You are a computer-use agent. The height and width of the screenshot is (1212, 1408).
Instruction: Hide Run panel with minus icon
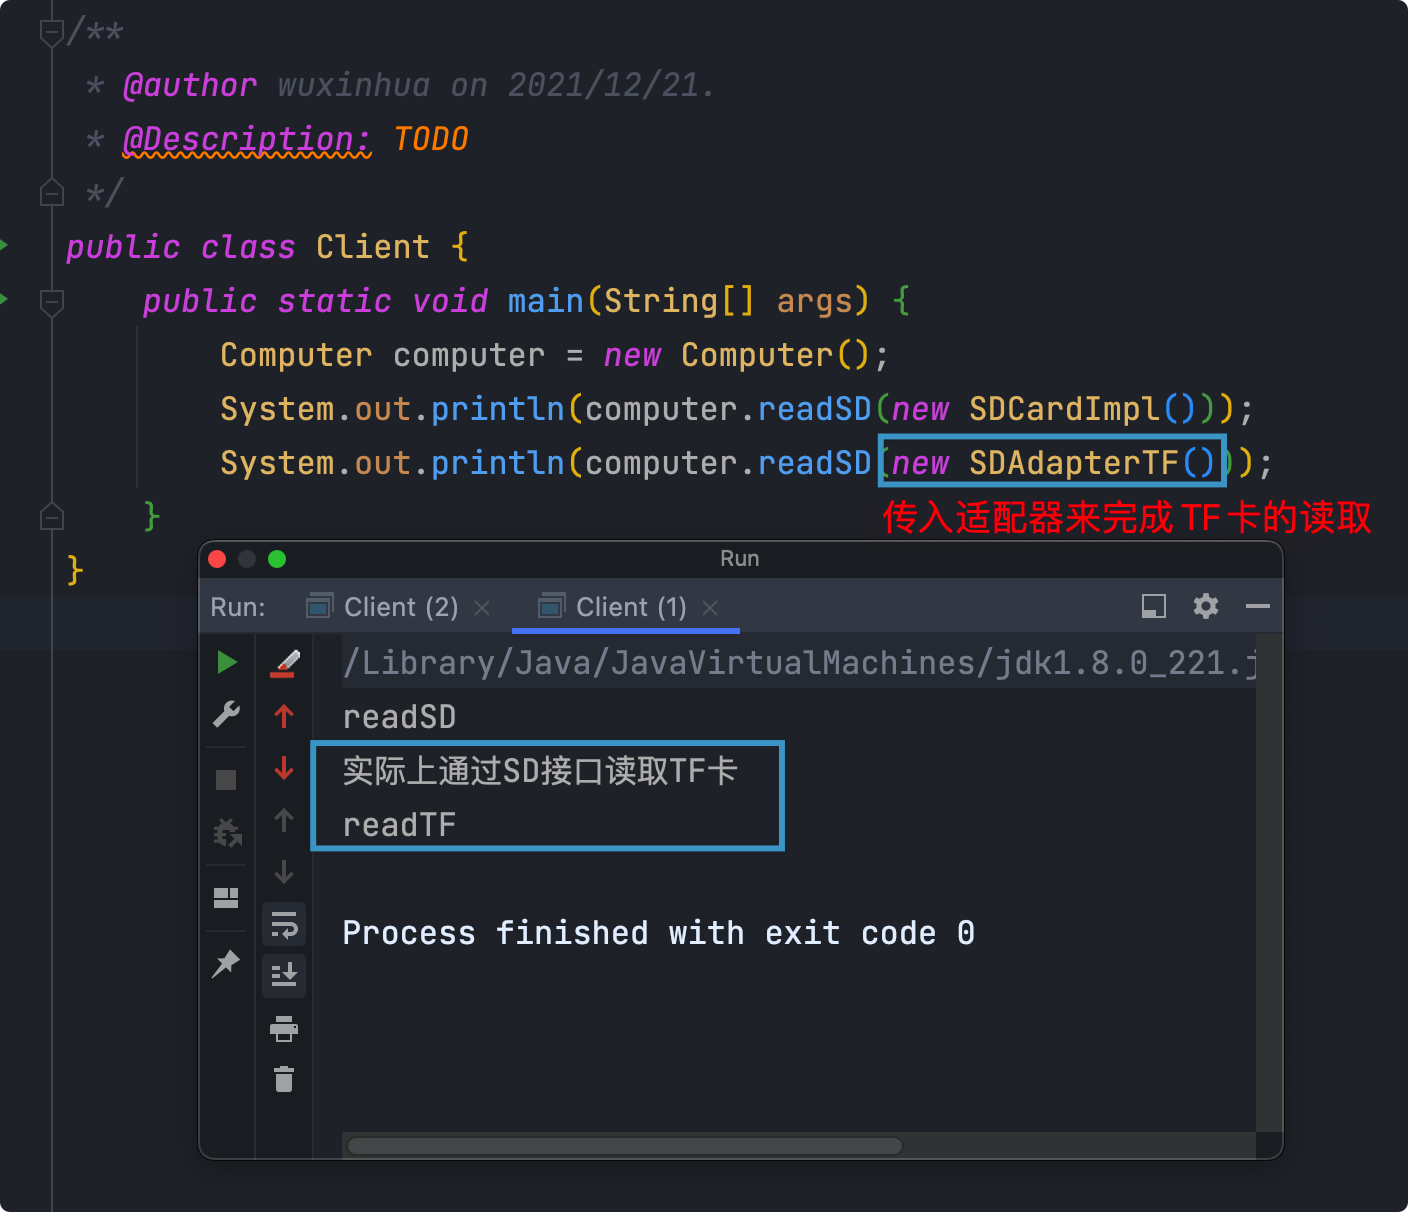click(1258, 606)
